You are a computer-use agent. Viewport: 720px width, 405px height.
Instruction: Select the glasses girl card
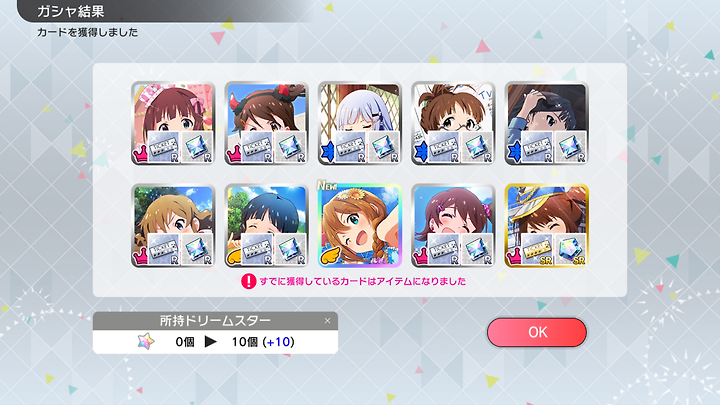pyautogui.click(x=453, y=123)
